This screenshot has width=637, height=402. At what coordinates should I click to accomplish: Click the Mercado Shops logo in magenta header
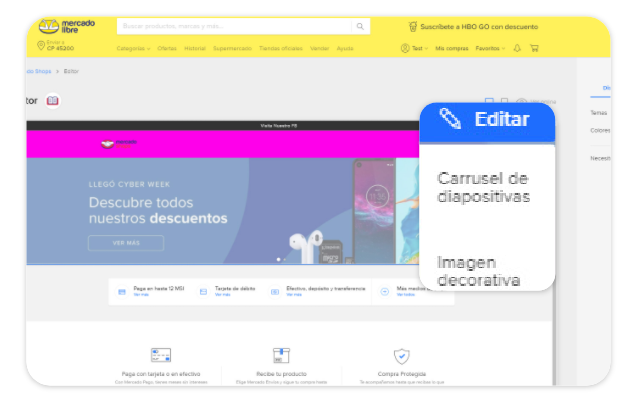point(119,144)
